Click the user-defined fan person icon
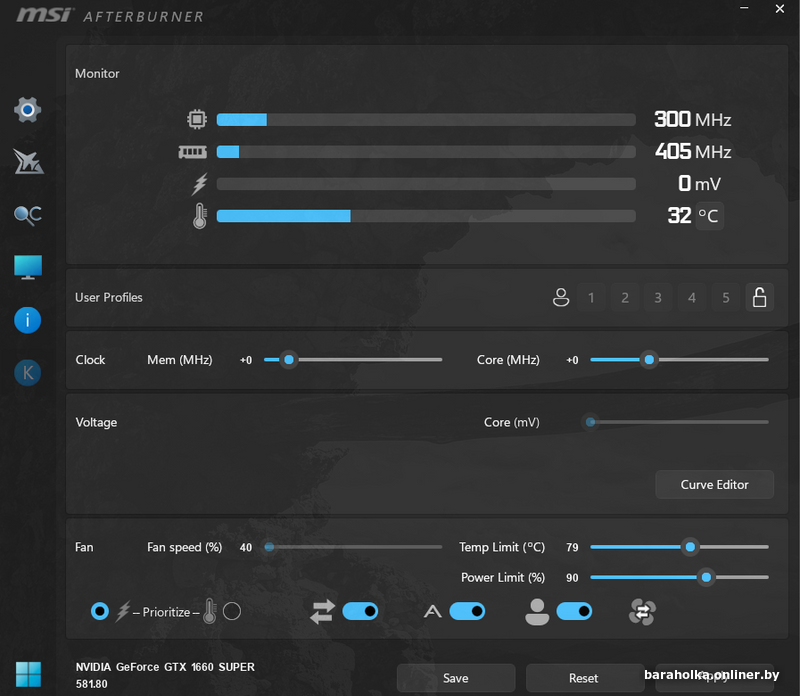The image size is (800, 696). click(537, 612)
